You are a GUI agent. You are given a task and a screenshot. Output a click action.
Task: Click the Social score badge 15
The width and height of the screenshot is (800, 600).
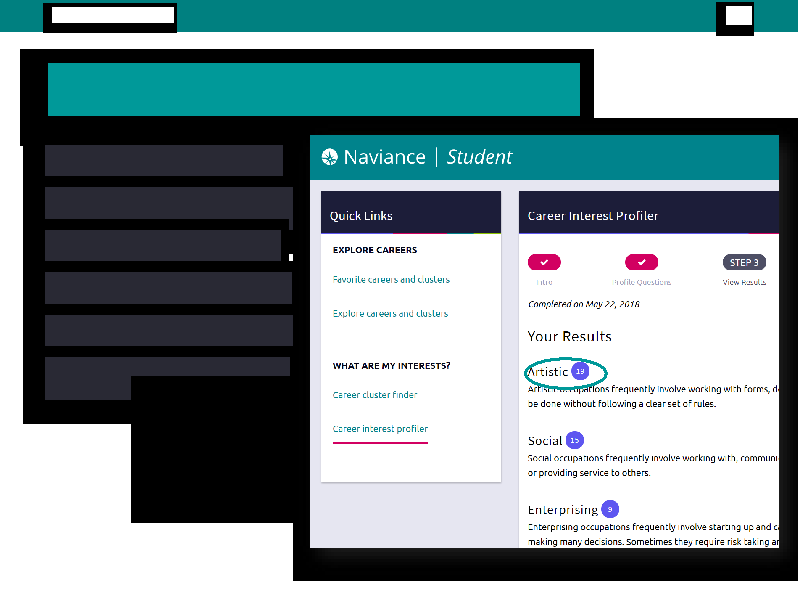(x=575, y=440)
